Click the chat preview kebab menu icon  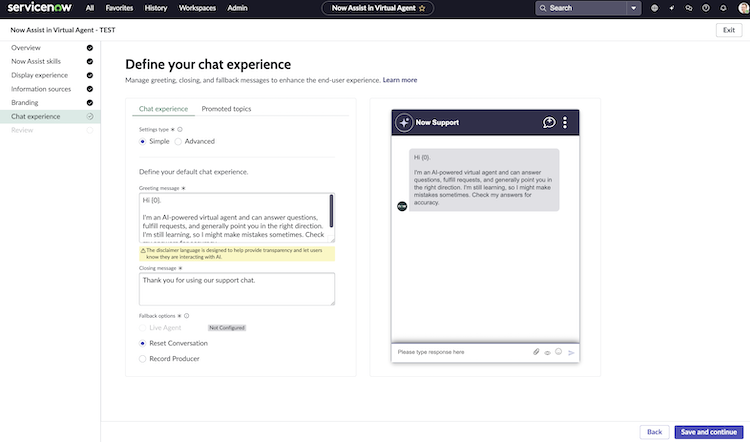click(x=565, y=122)
